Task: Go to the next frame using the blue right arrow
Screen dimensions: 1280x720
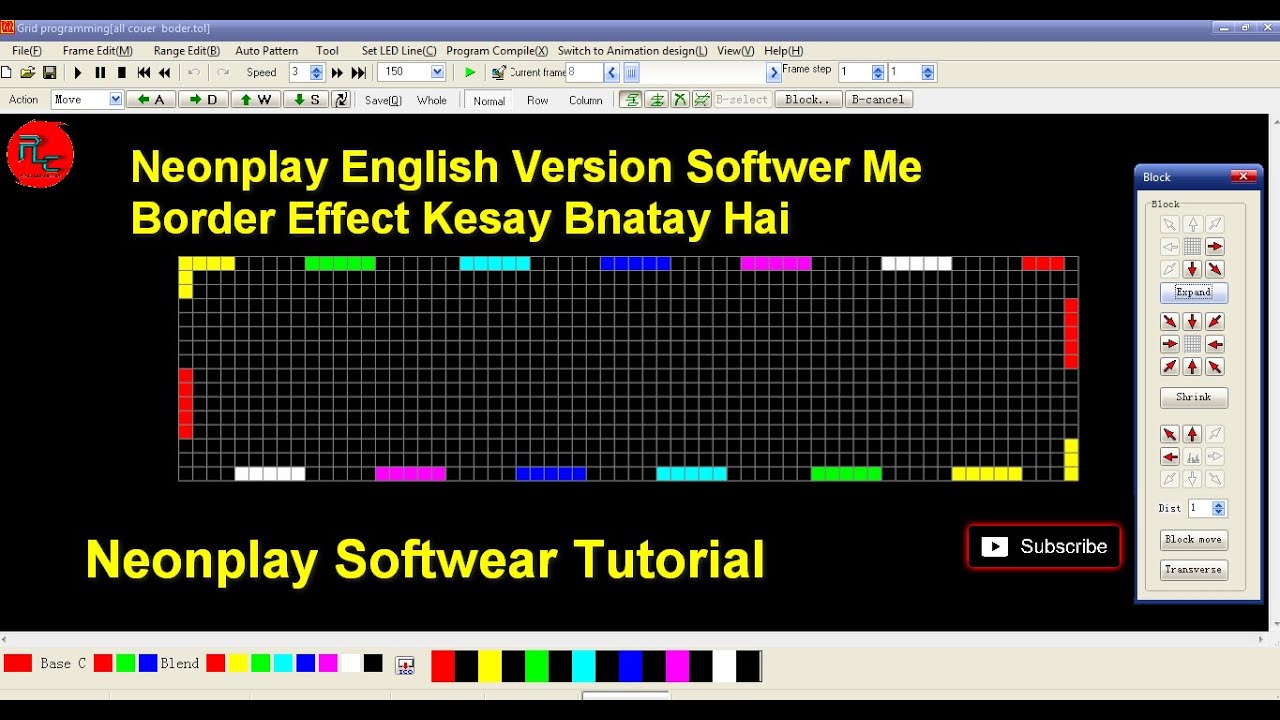Action: pos(773,72)
